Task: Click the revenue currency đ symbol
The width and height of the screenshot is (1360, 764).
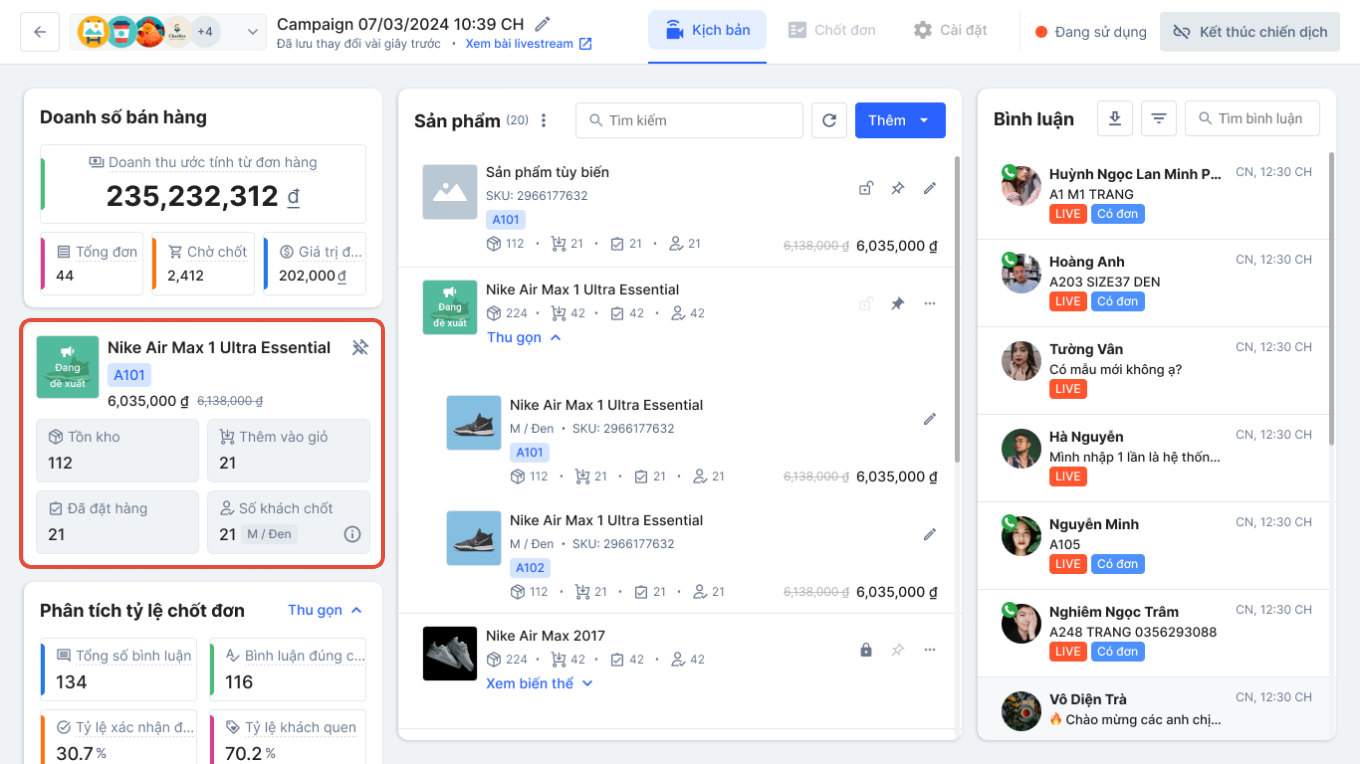Action: pos(293,197)
